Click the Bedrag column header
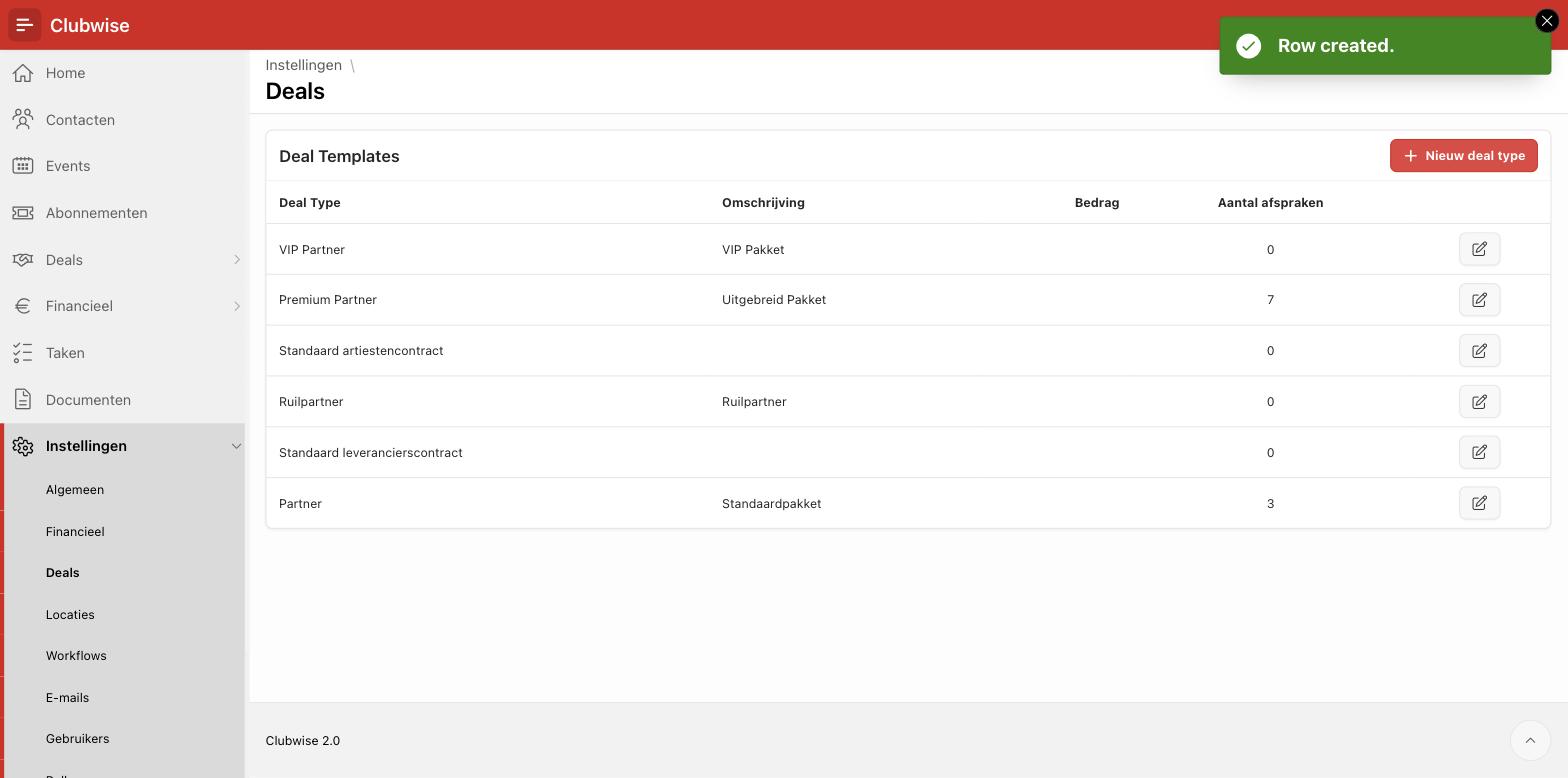Image resolution: width=1568 pixels, height=778 pixels. point(1097,203)
